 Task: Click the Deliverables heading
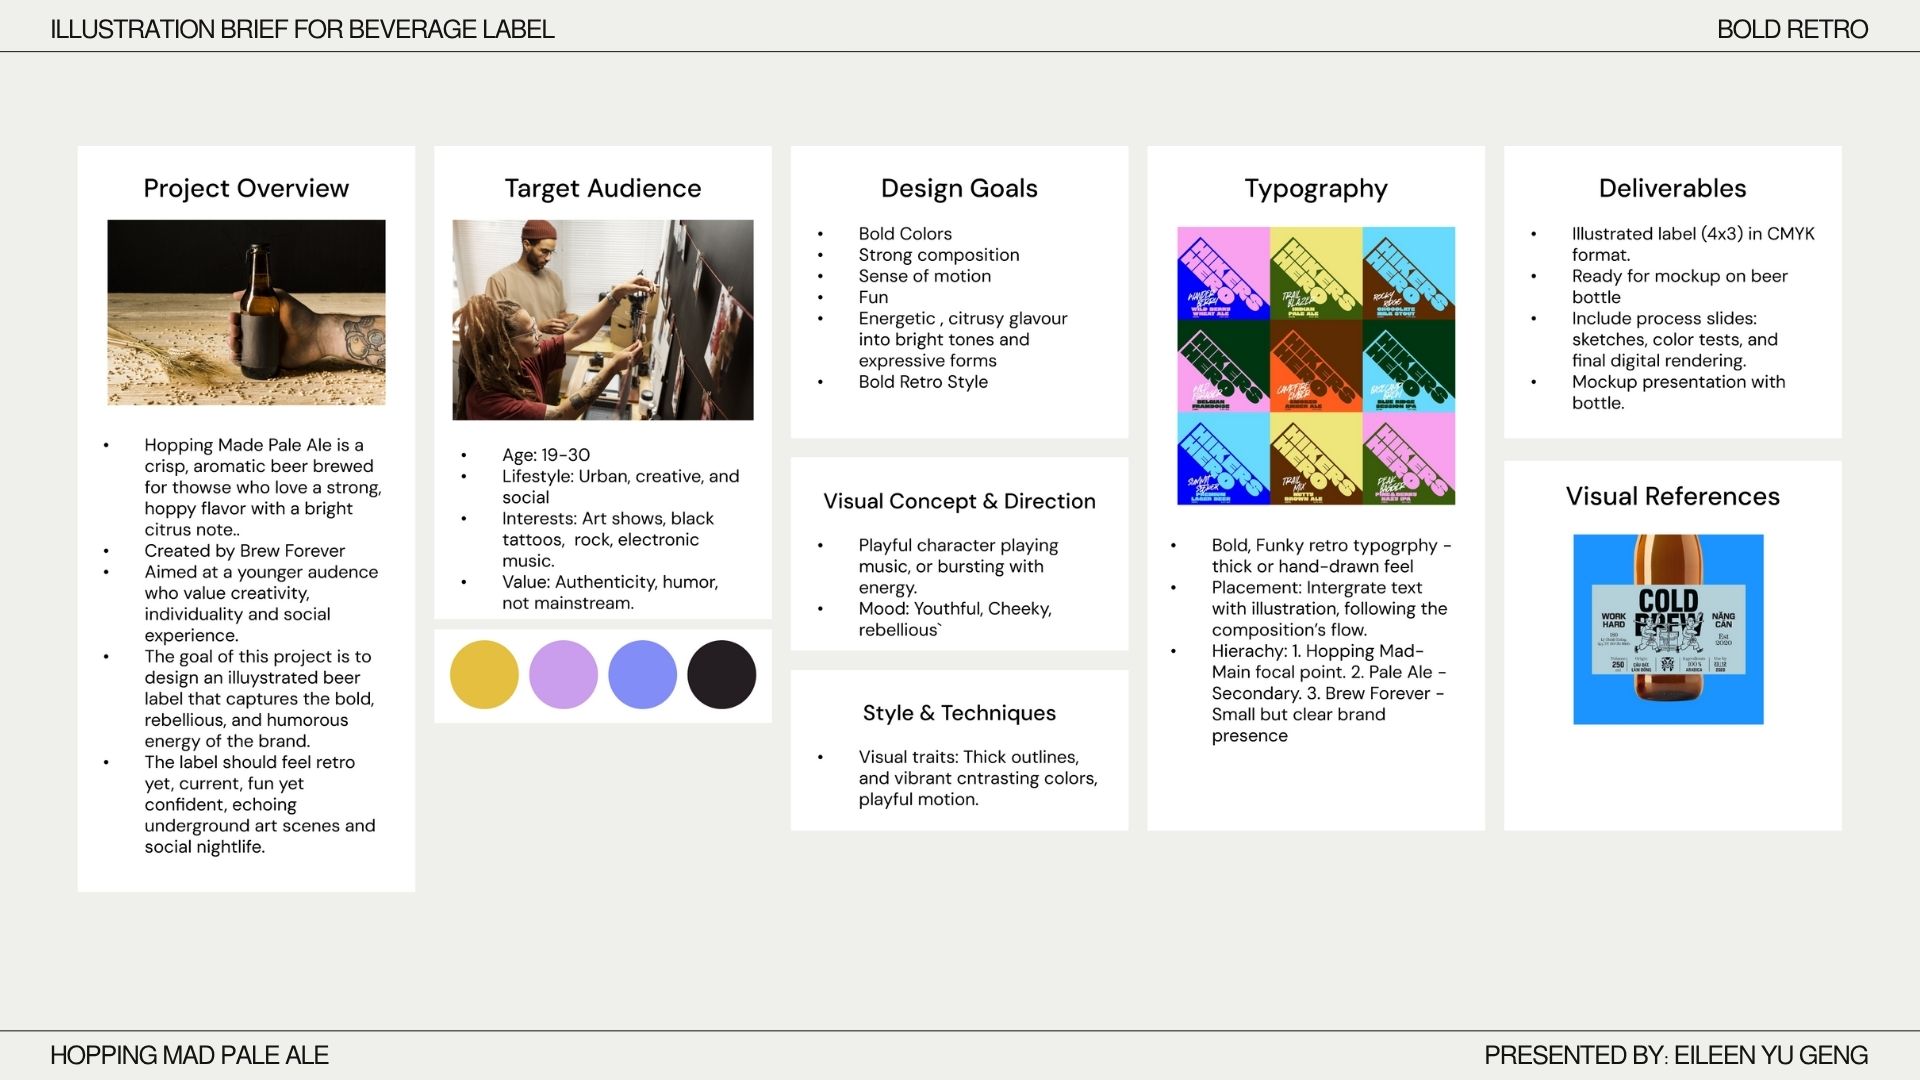click(1672, 188)
